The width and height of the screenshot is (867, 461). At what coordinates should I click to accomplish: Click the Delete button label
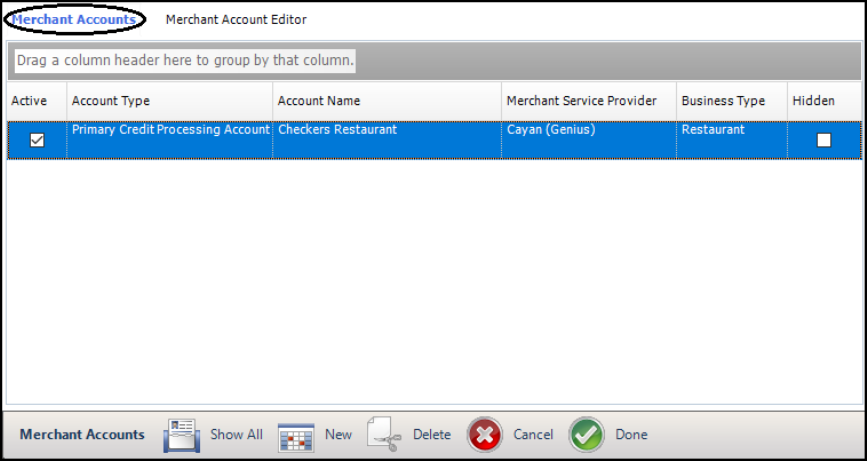point(432,434)
